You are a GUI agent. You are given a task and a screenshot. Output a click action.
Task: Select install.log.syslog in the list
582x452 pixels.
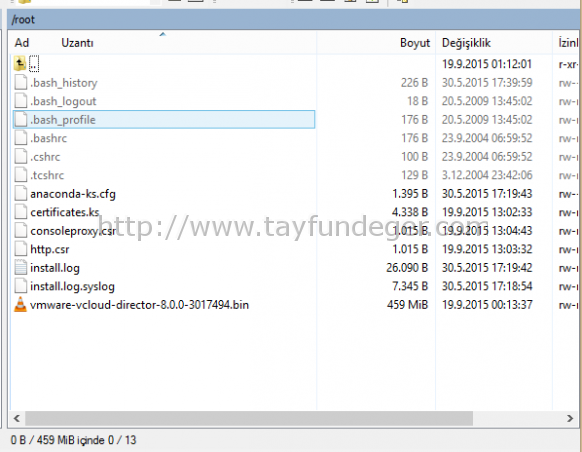(72, 286)
